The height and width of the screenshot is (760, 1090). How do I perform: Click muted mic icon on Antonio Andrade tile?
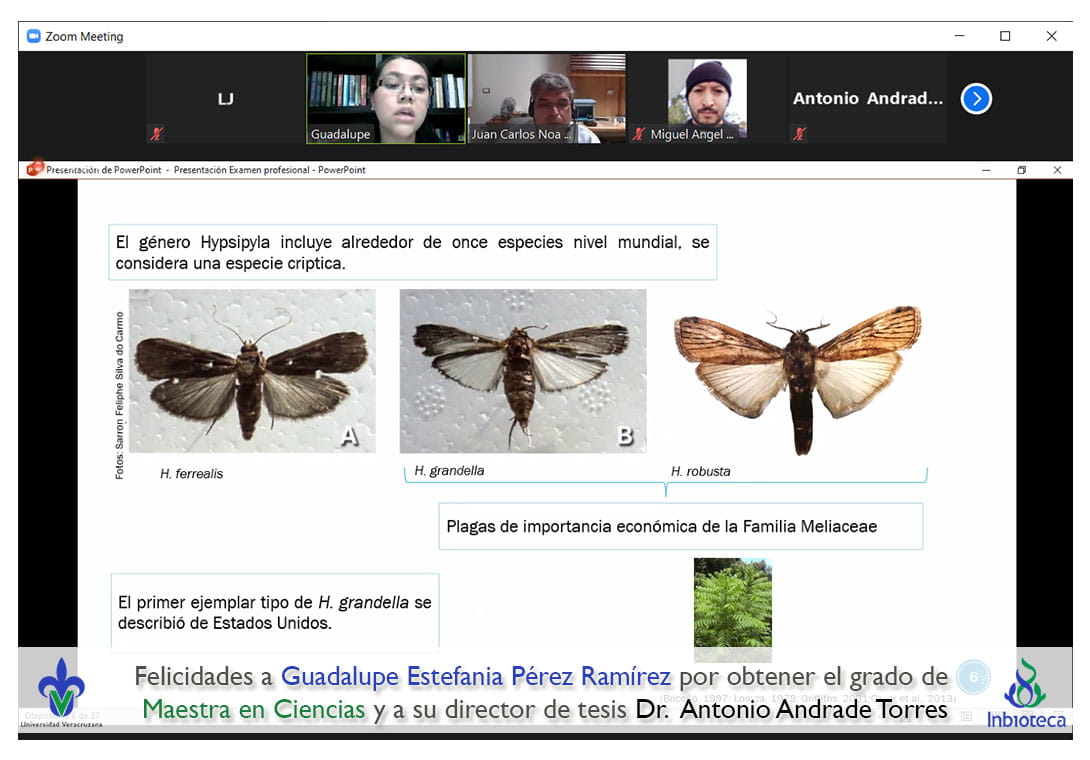[798, 133]
